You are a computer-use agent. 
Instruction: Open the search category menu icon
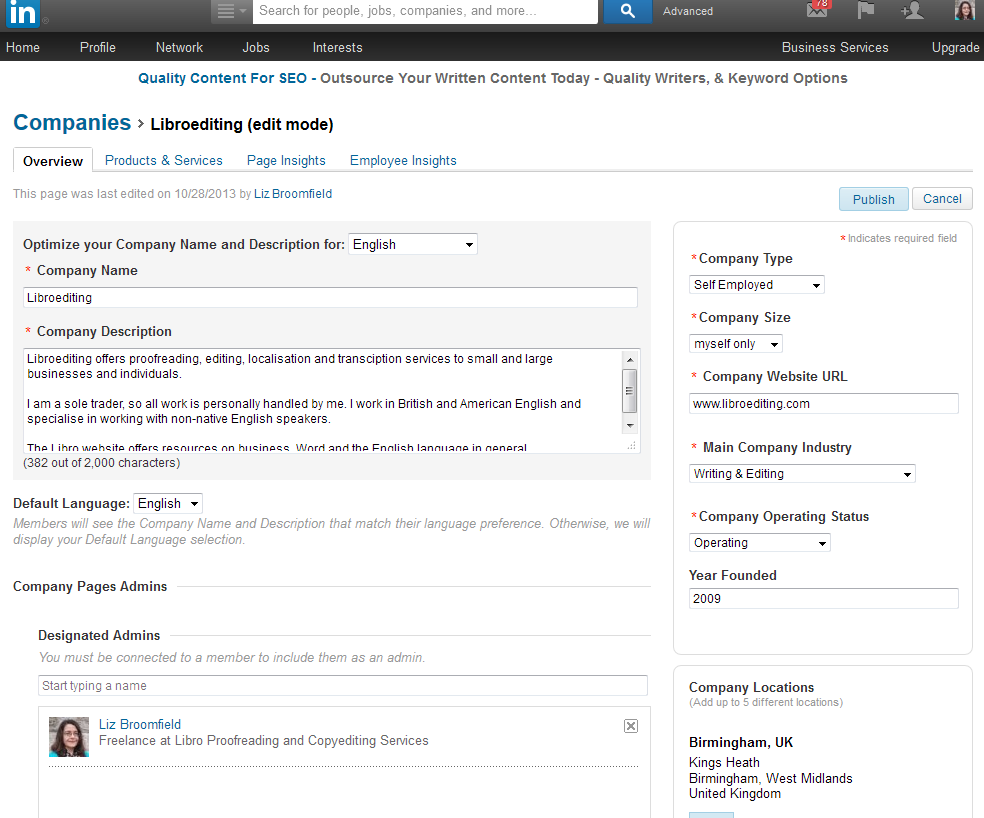(x=231, y=11)
